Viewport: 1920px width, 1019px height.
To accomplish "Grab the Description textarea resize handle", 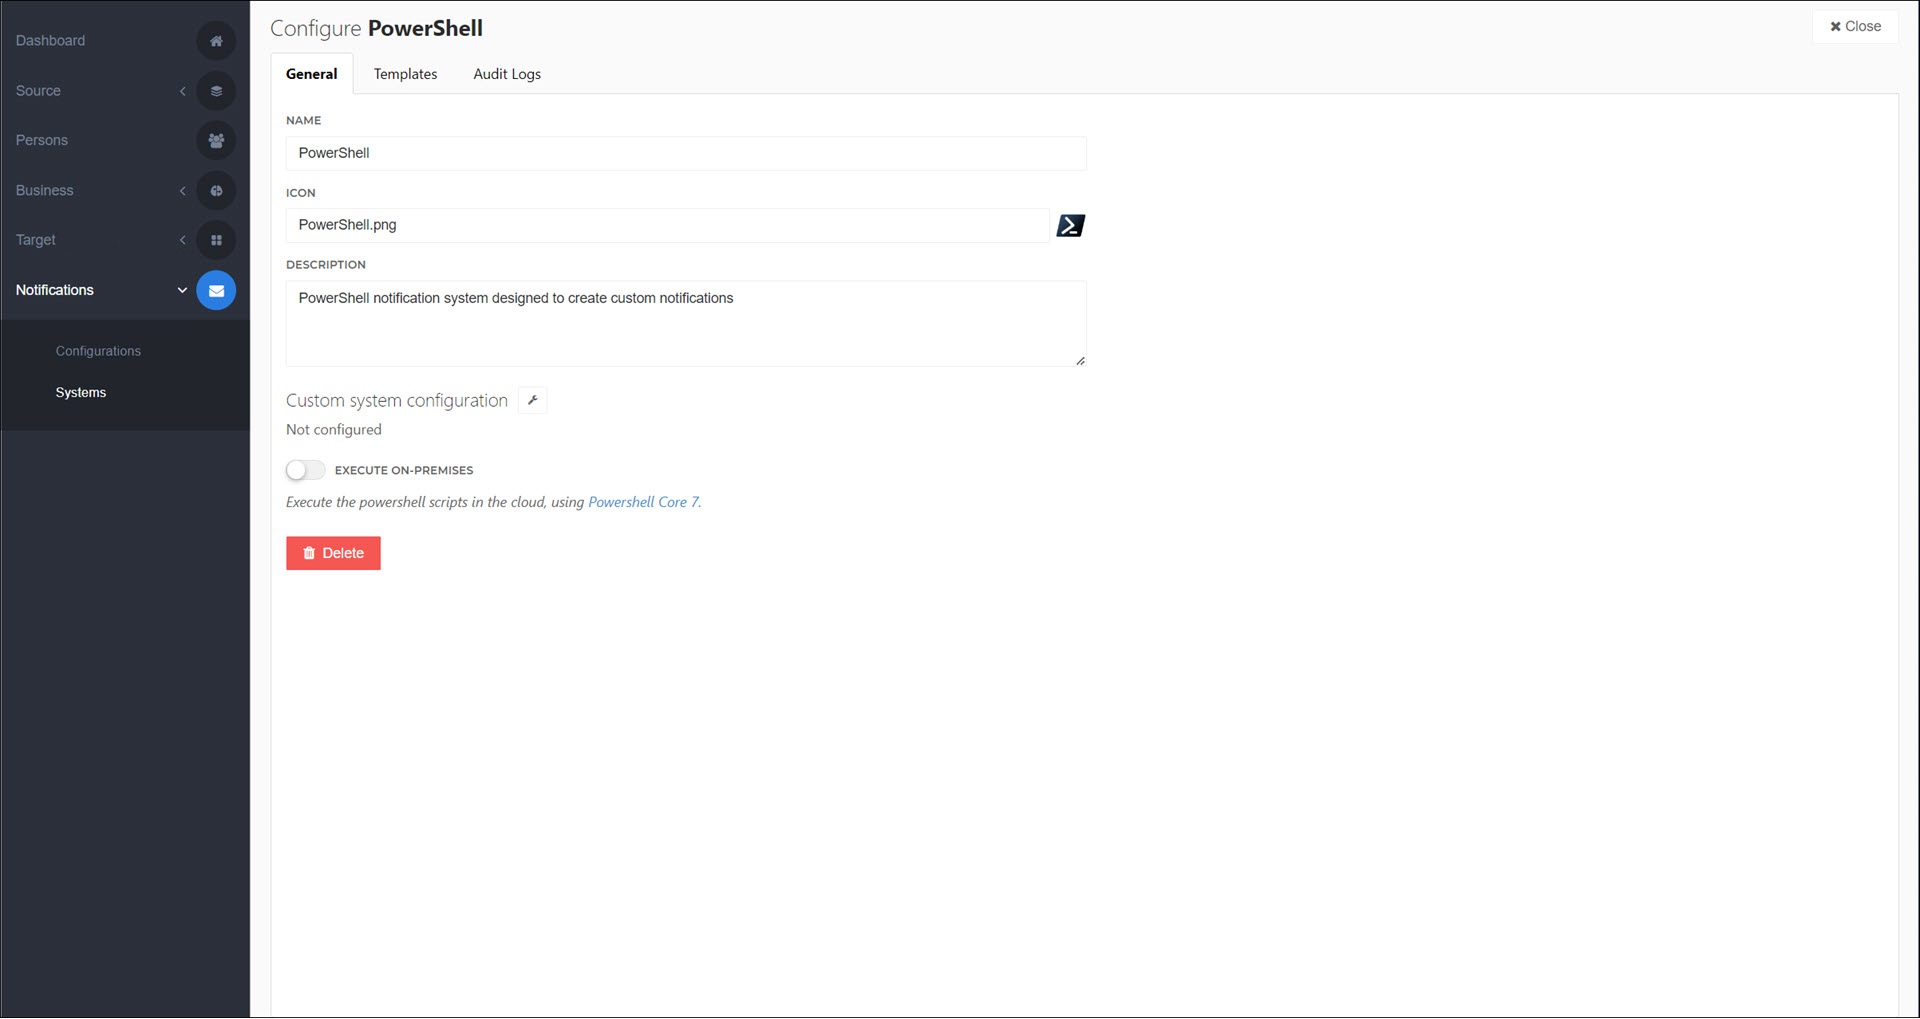I will [x=1080, y=361].
